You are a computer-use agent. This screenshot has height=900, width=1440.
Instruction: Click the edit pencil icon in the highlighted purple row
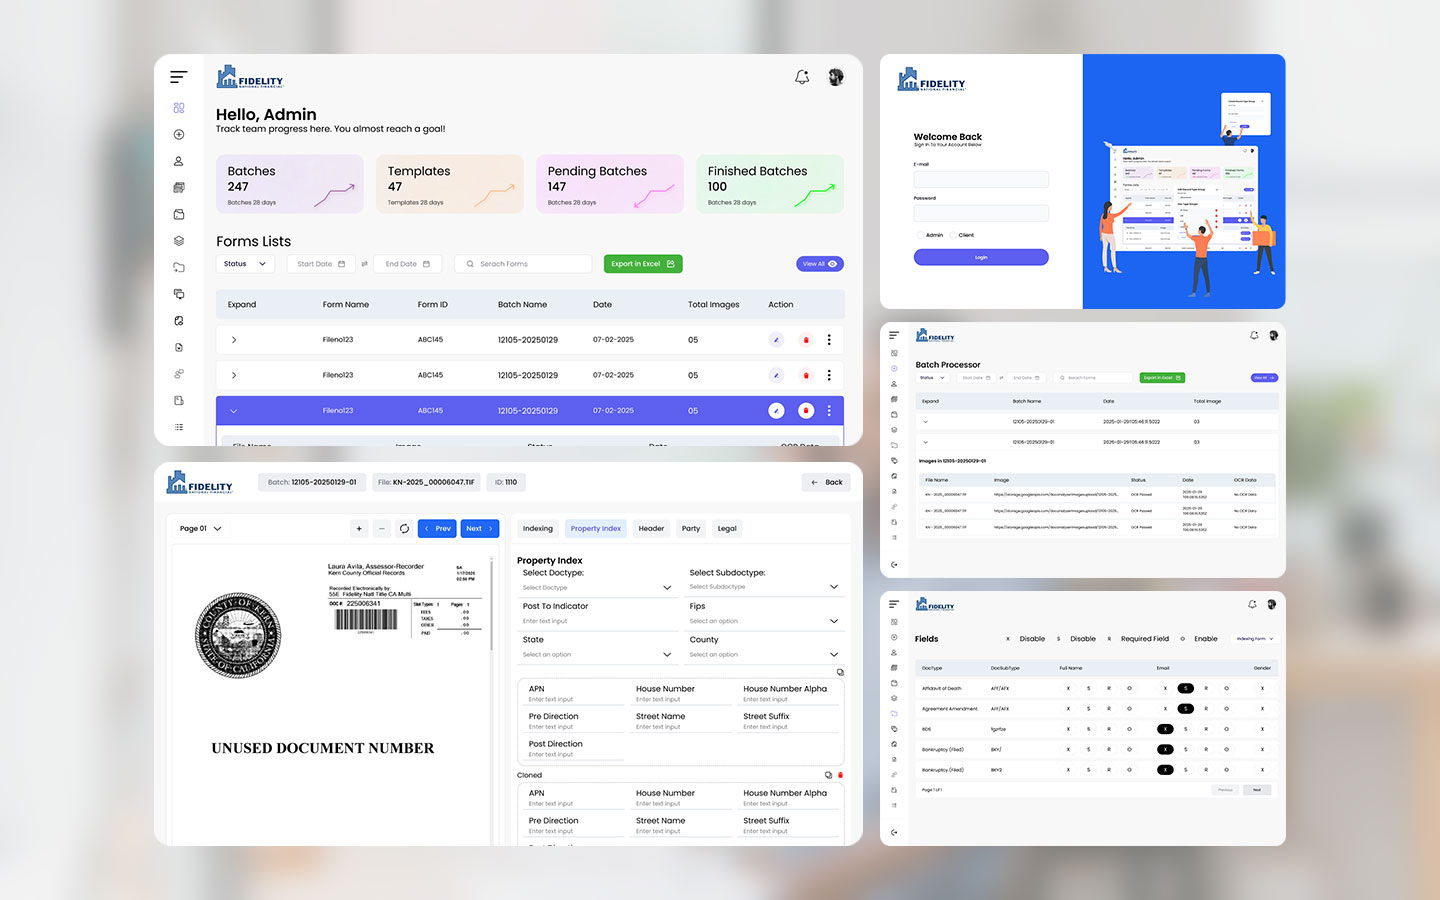tap(776, 411)
